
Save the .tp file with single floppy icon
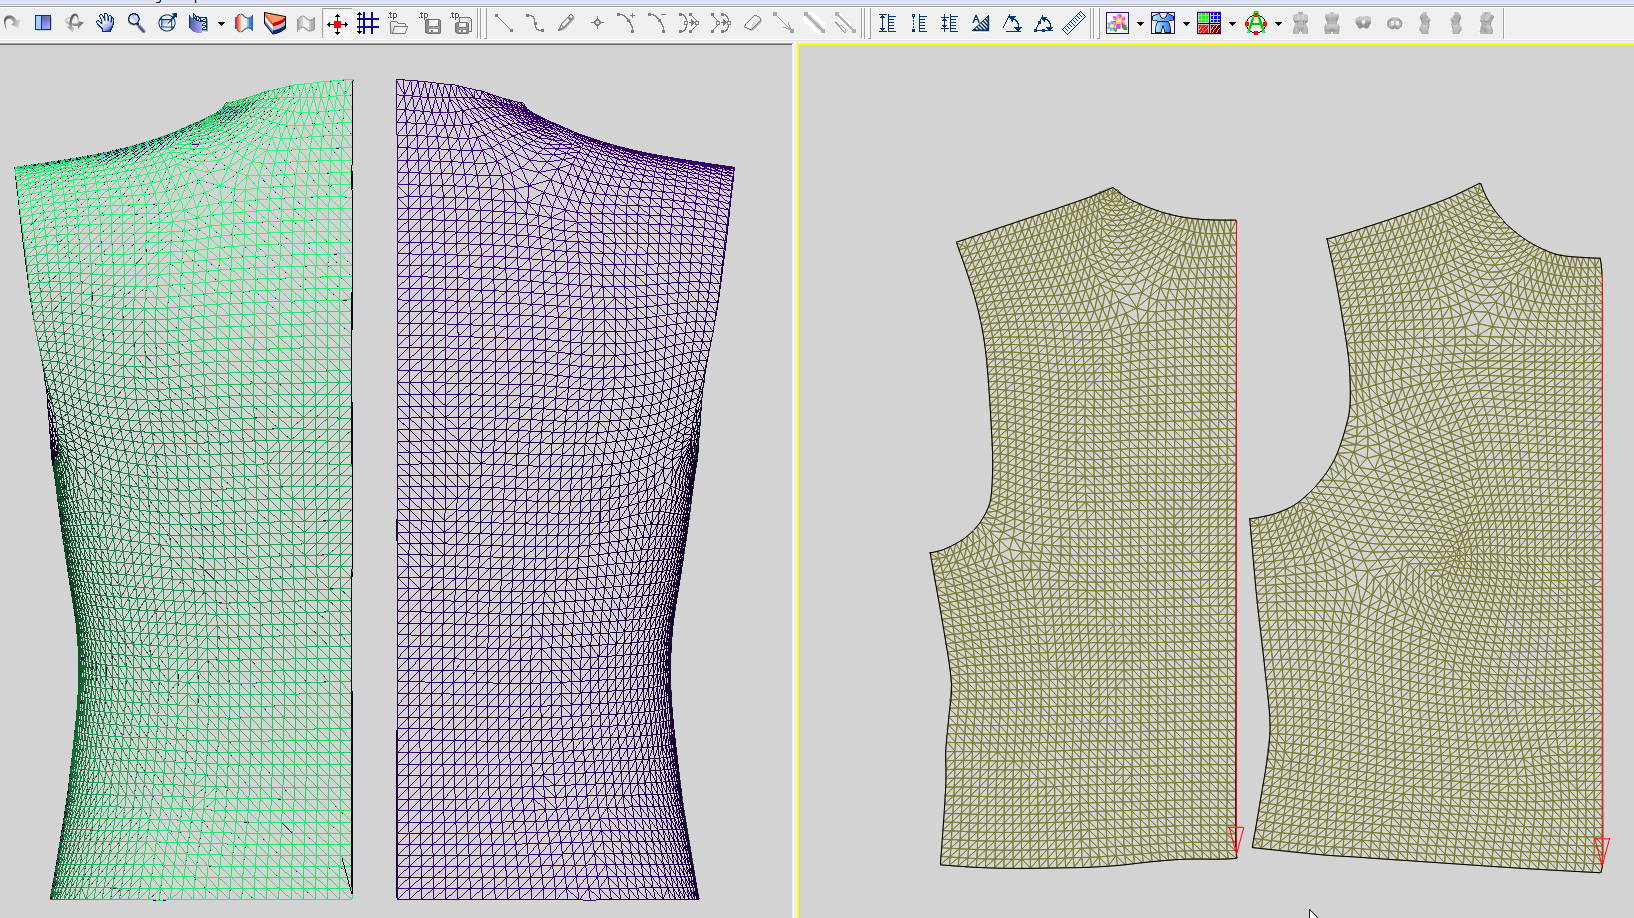[430, 23]
